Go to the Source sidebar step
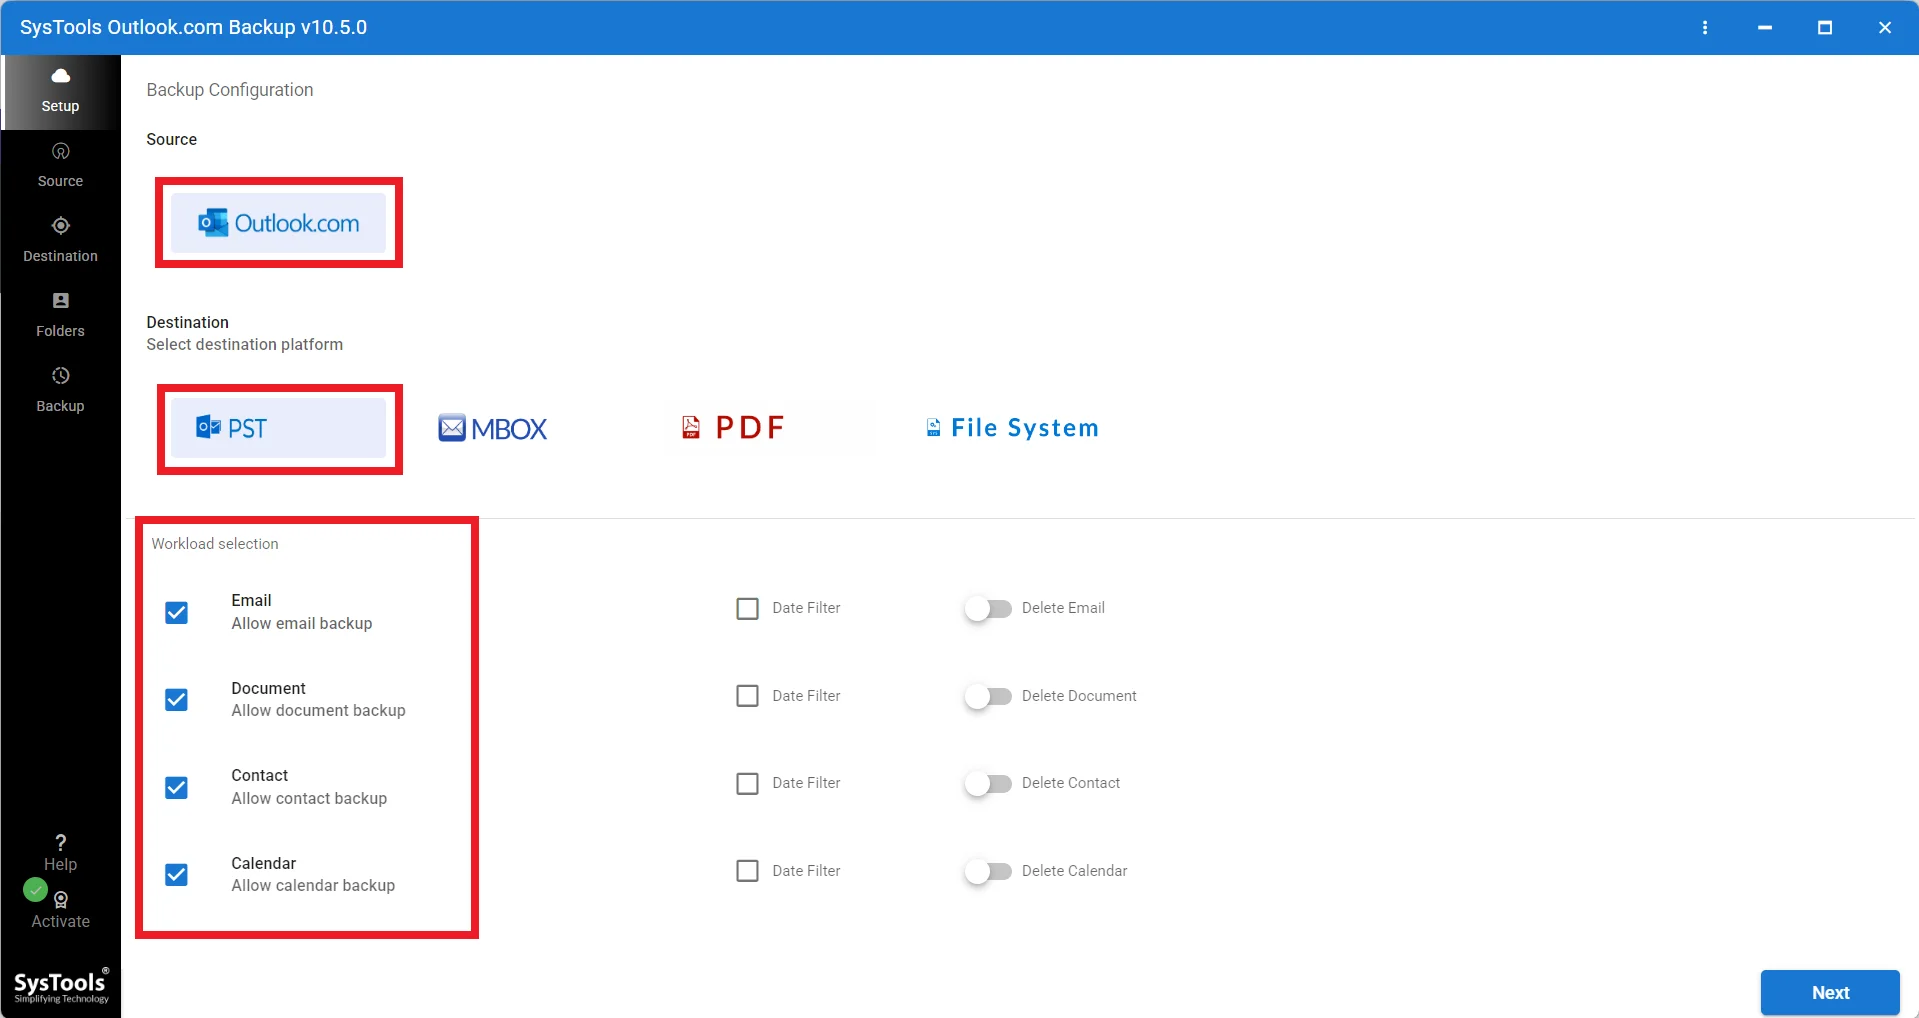This screenshot has width=1919, height=1018. [60, 166]
